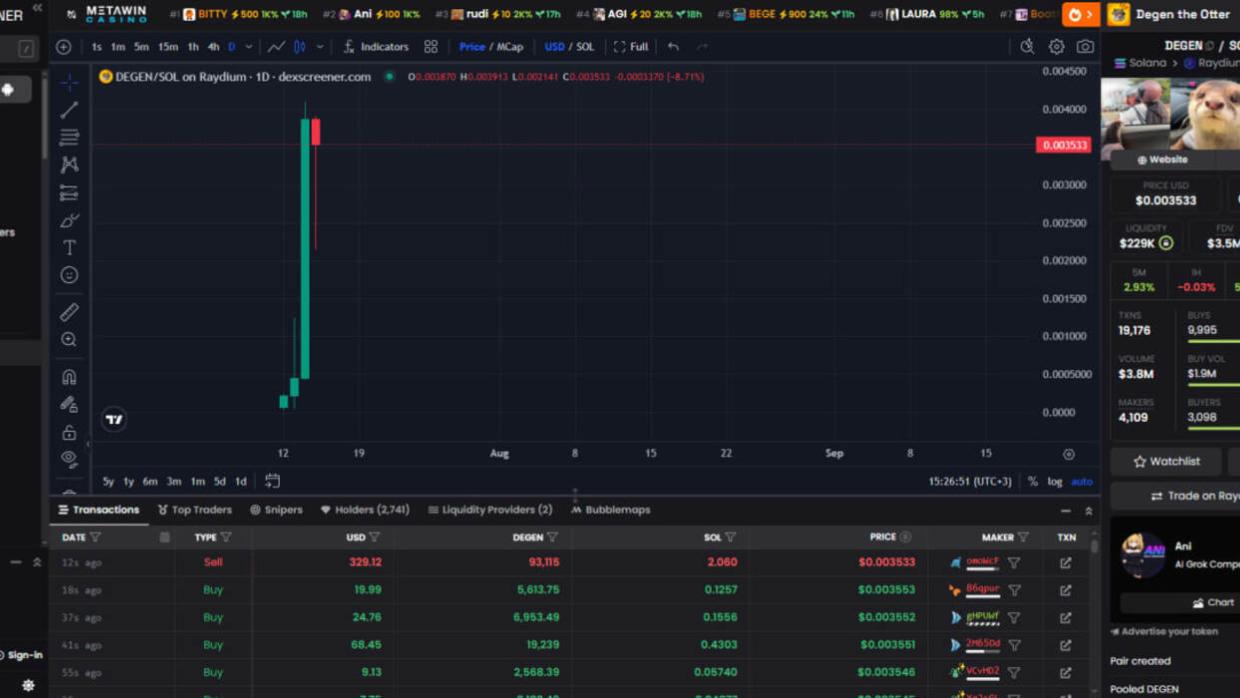The width and height of the screenshot is (1240, 698).
Task: Take a chart snapshot with camera icon
Action: pos(1085,47)
